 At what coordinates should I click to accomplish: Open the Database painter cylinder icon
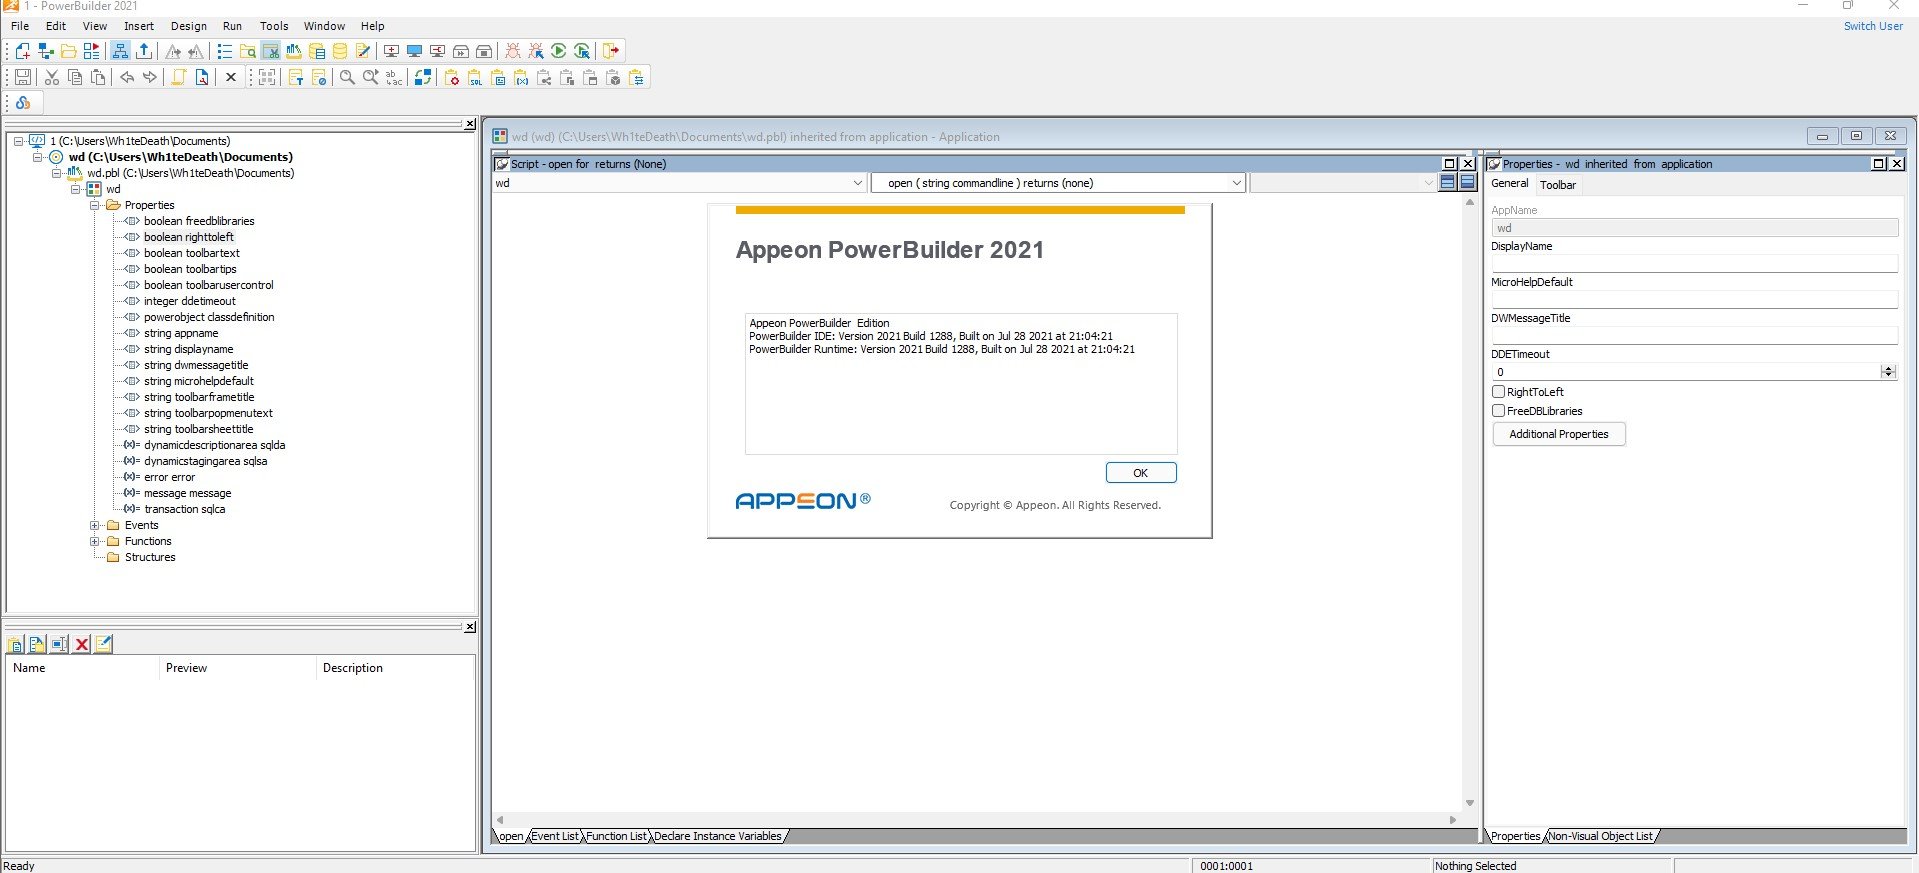tap(340, 51)
